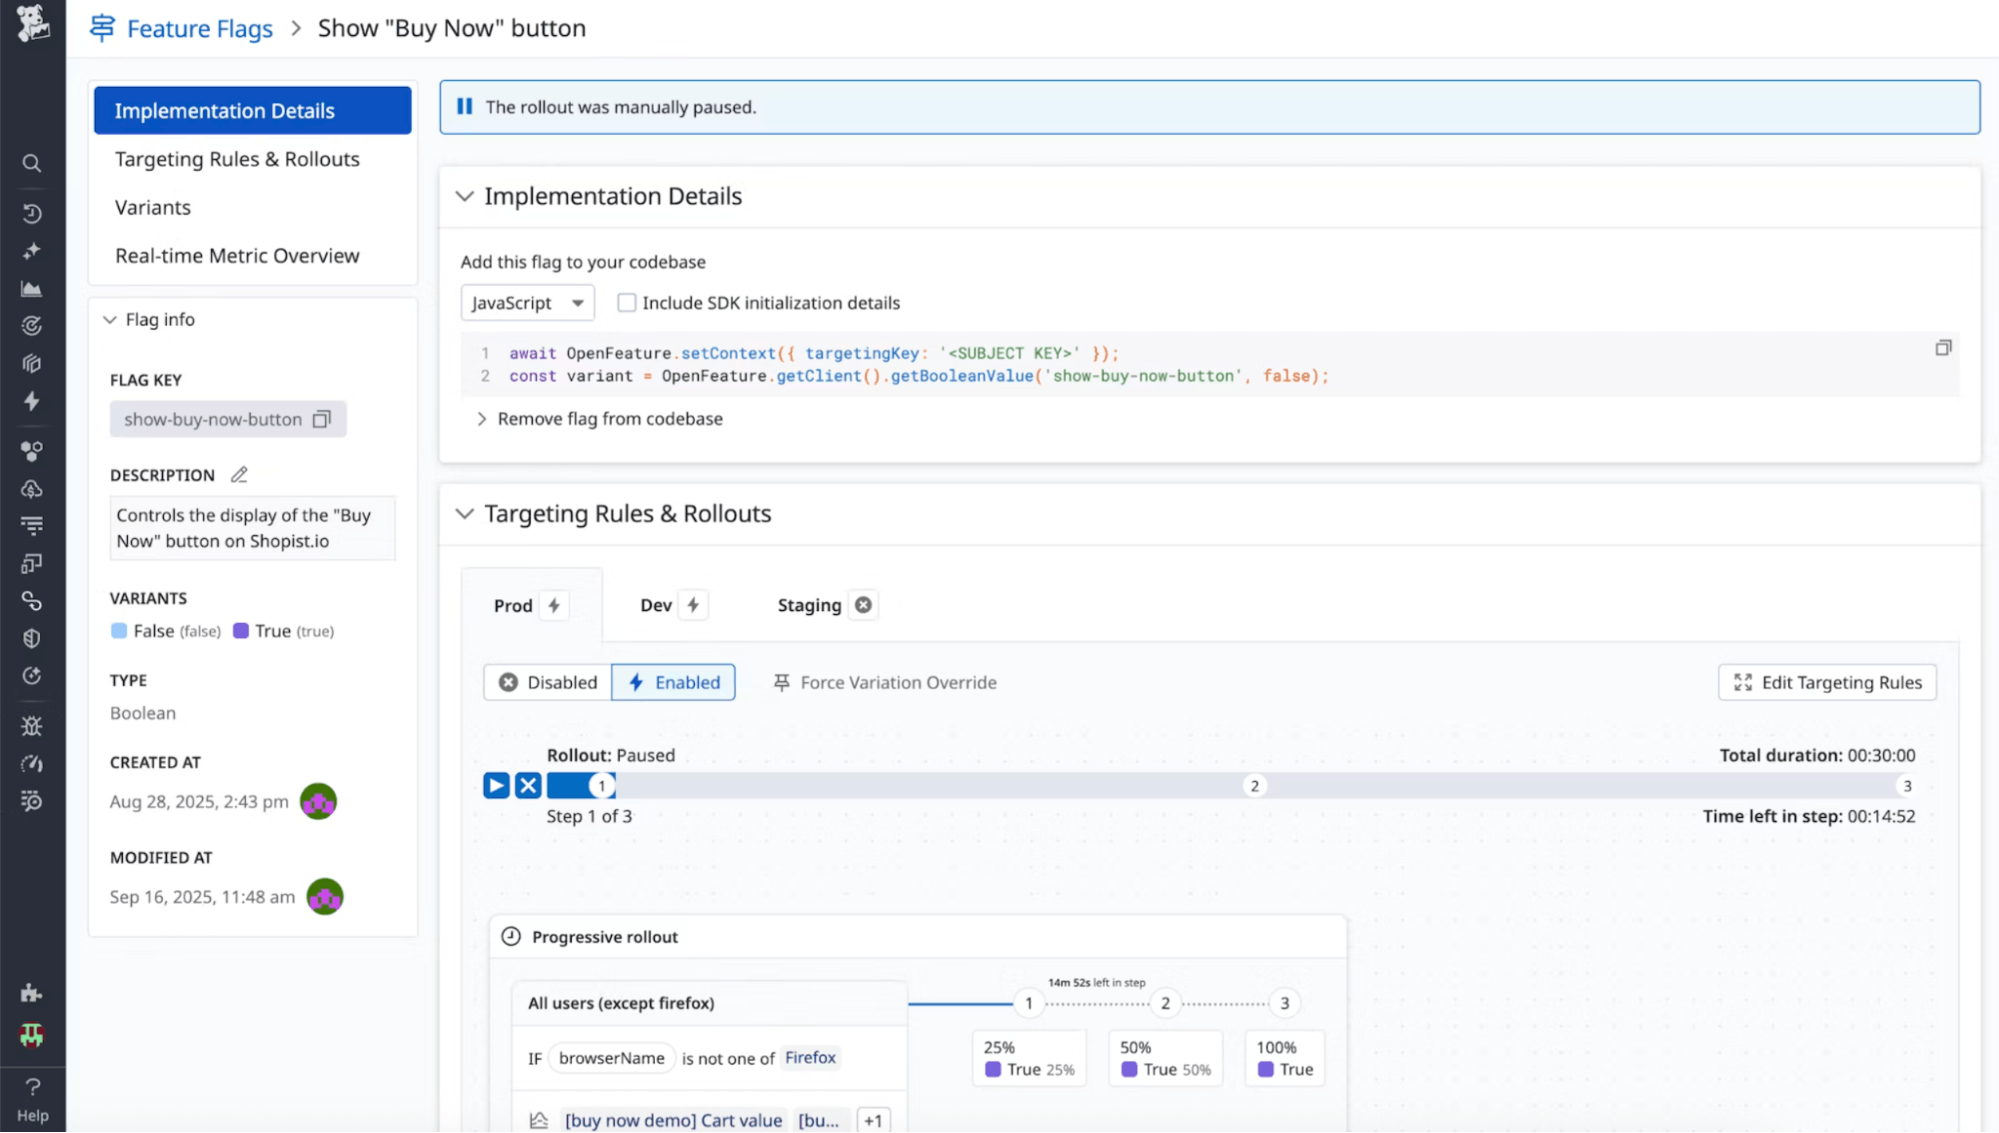Viewport: 1999px width, 1133px height.
Task: Copy the code snippet using copy icon
Action: (x=1943, y=347)
